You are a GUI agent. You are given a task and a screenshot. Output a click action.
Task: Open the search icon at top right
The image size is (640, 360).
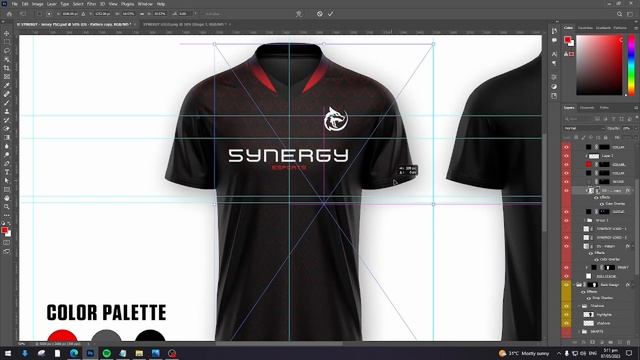[619, 13]
